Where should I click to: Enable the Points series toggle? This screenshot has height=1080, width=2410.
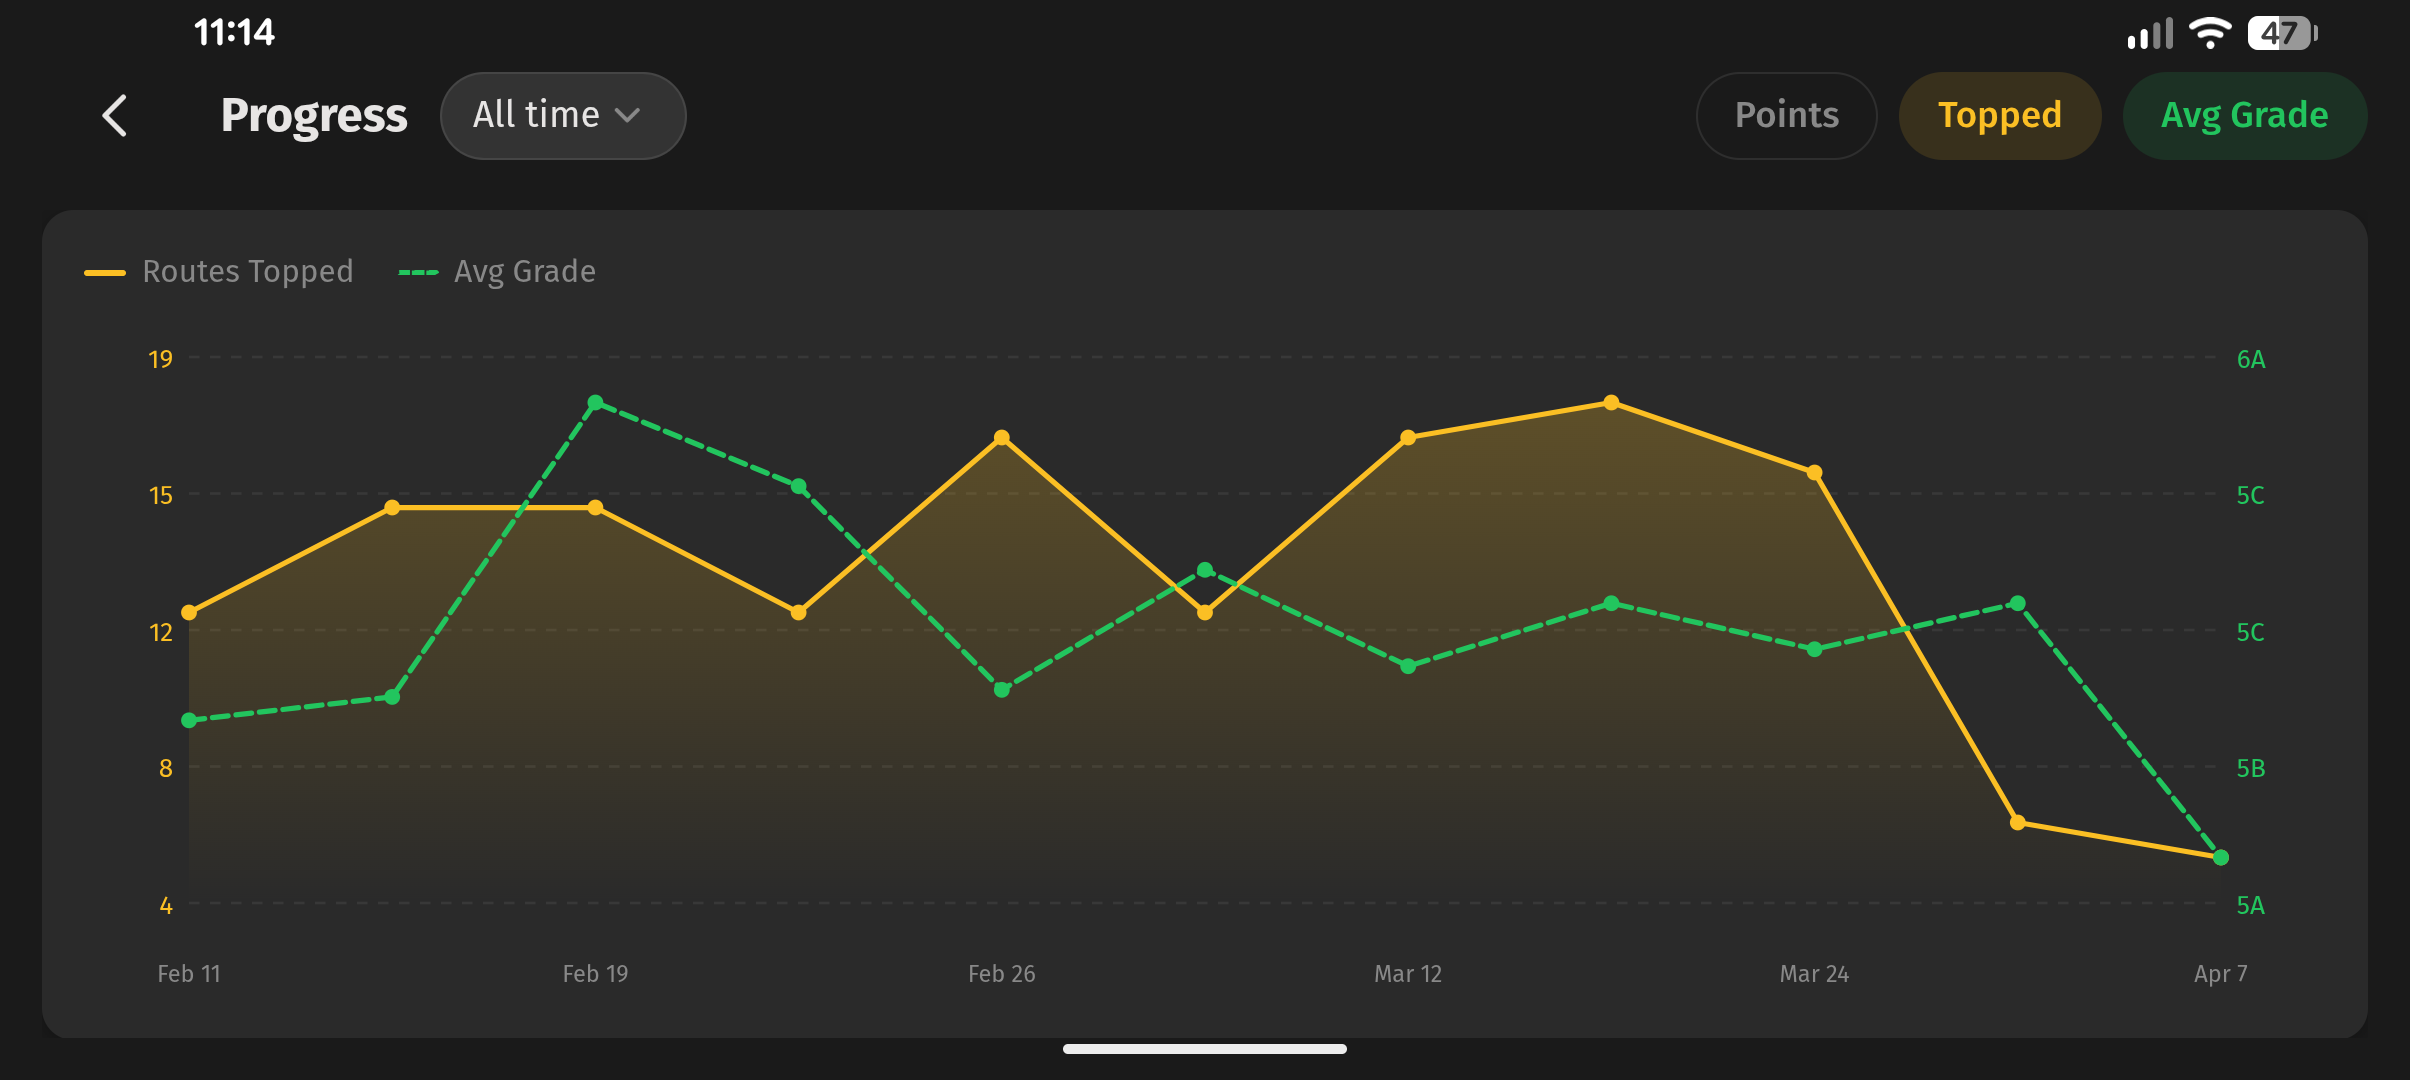point(1786,116)
